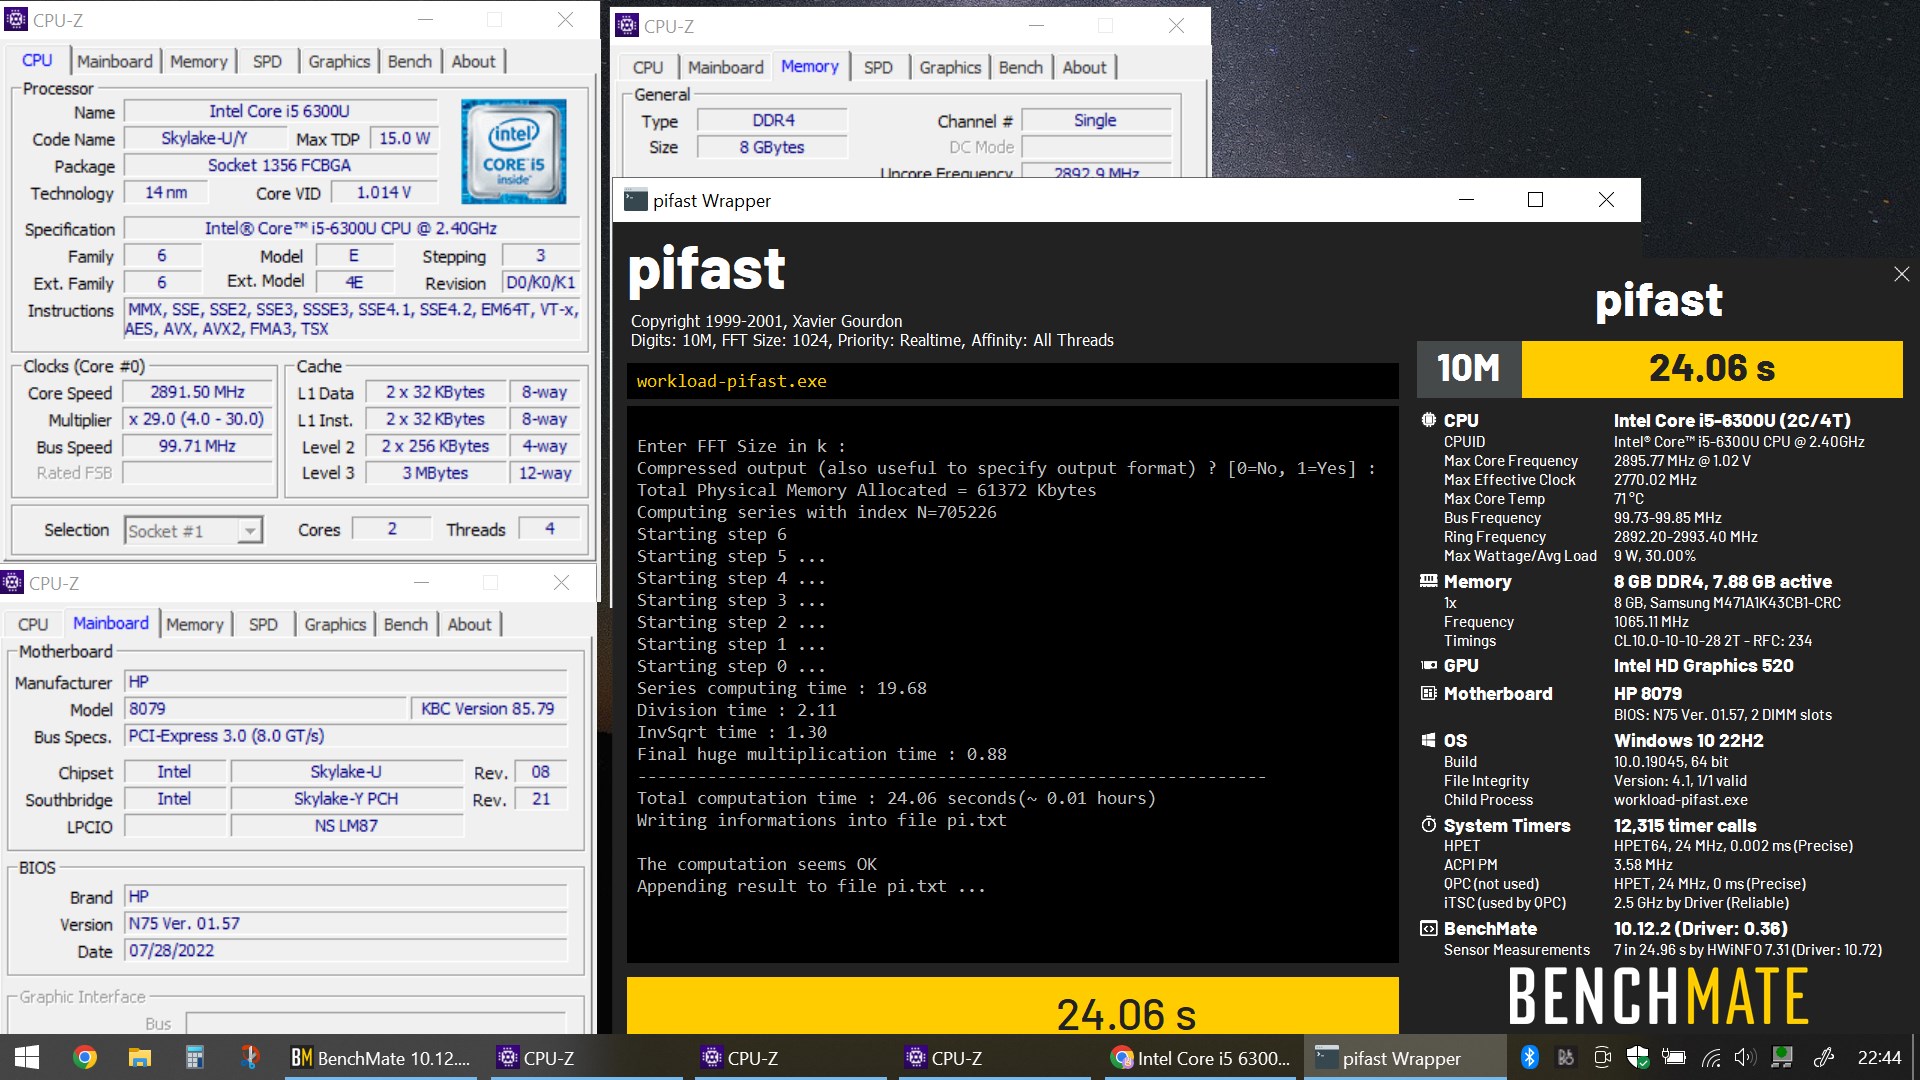Click the Multiplier x 29.0 field
Screen dimensions: 1920x1080
click(197, 419)
